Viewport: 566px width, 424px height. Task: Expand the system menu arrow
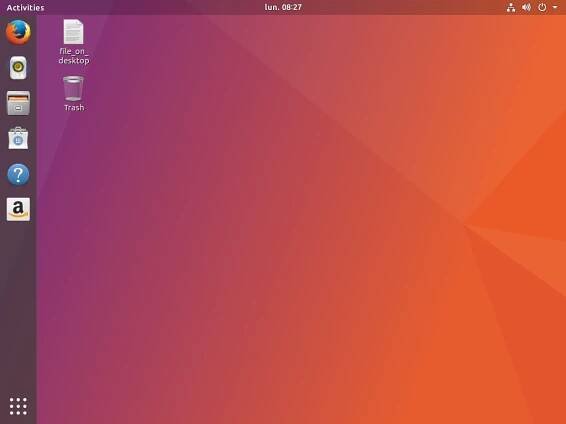(x=555, y=7)
